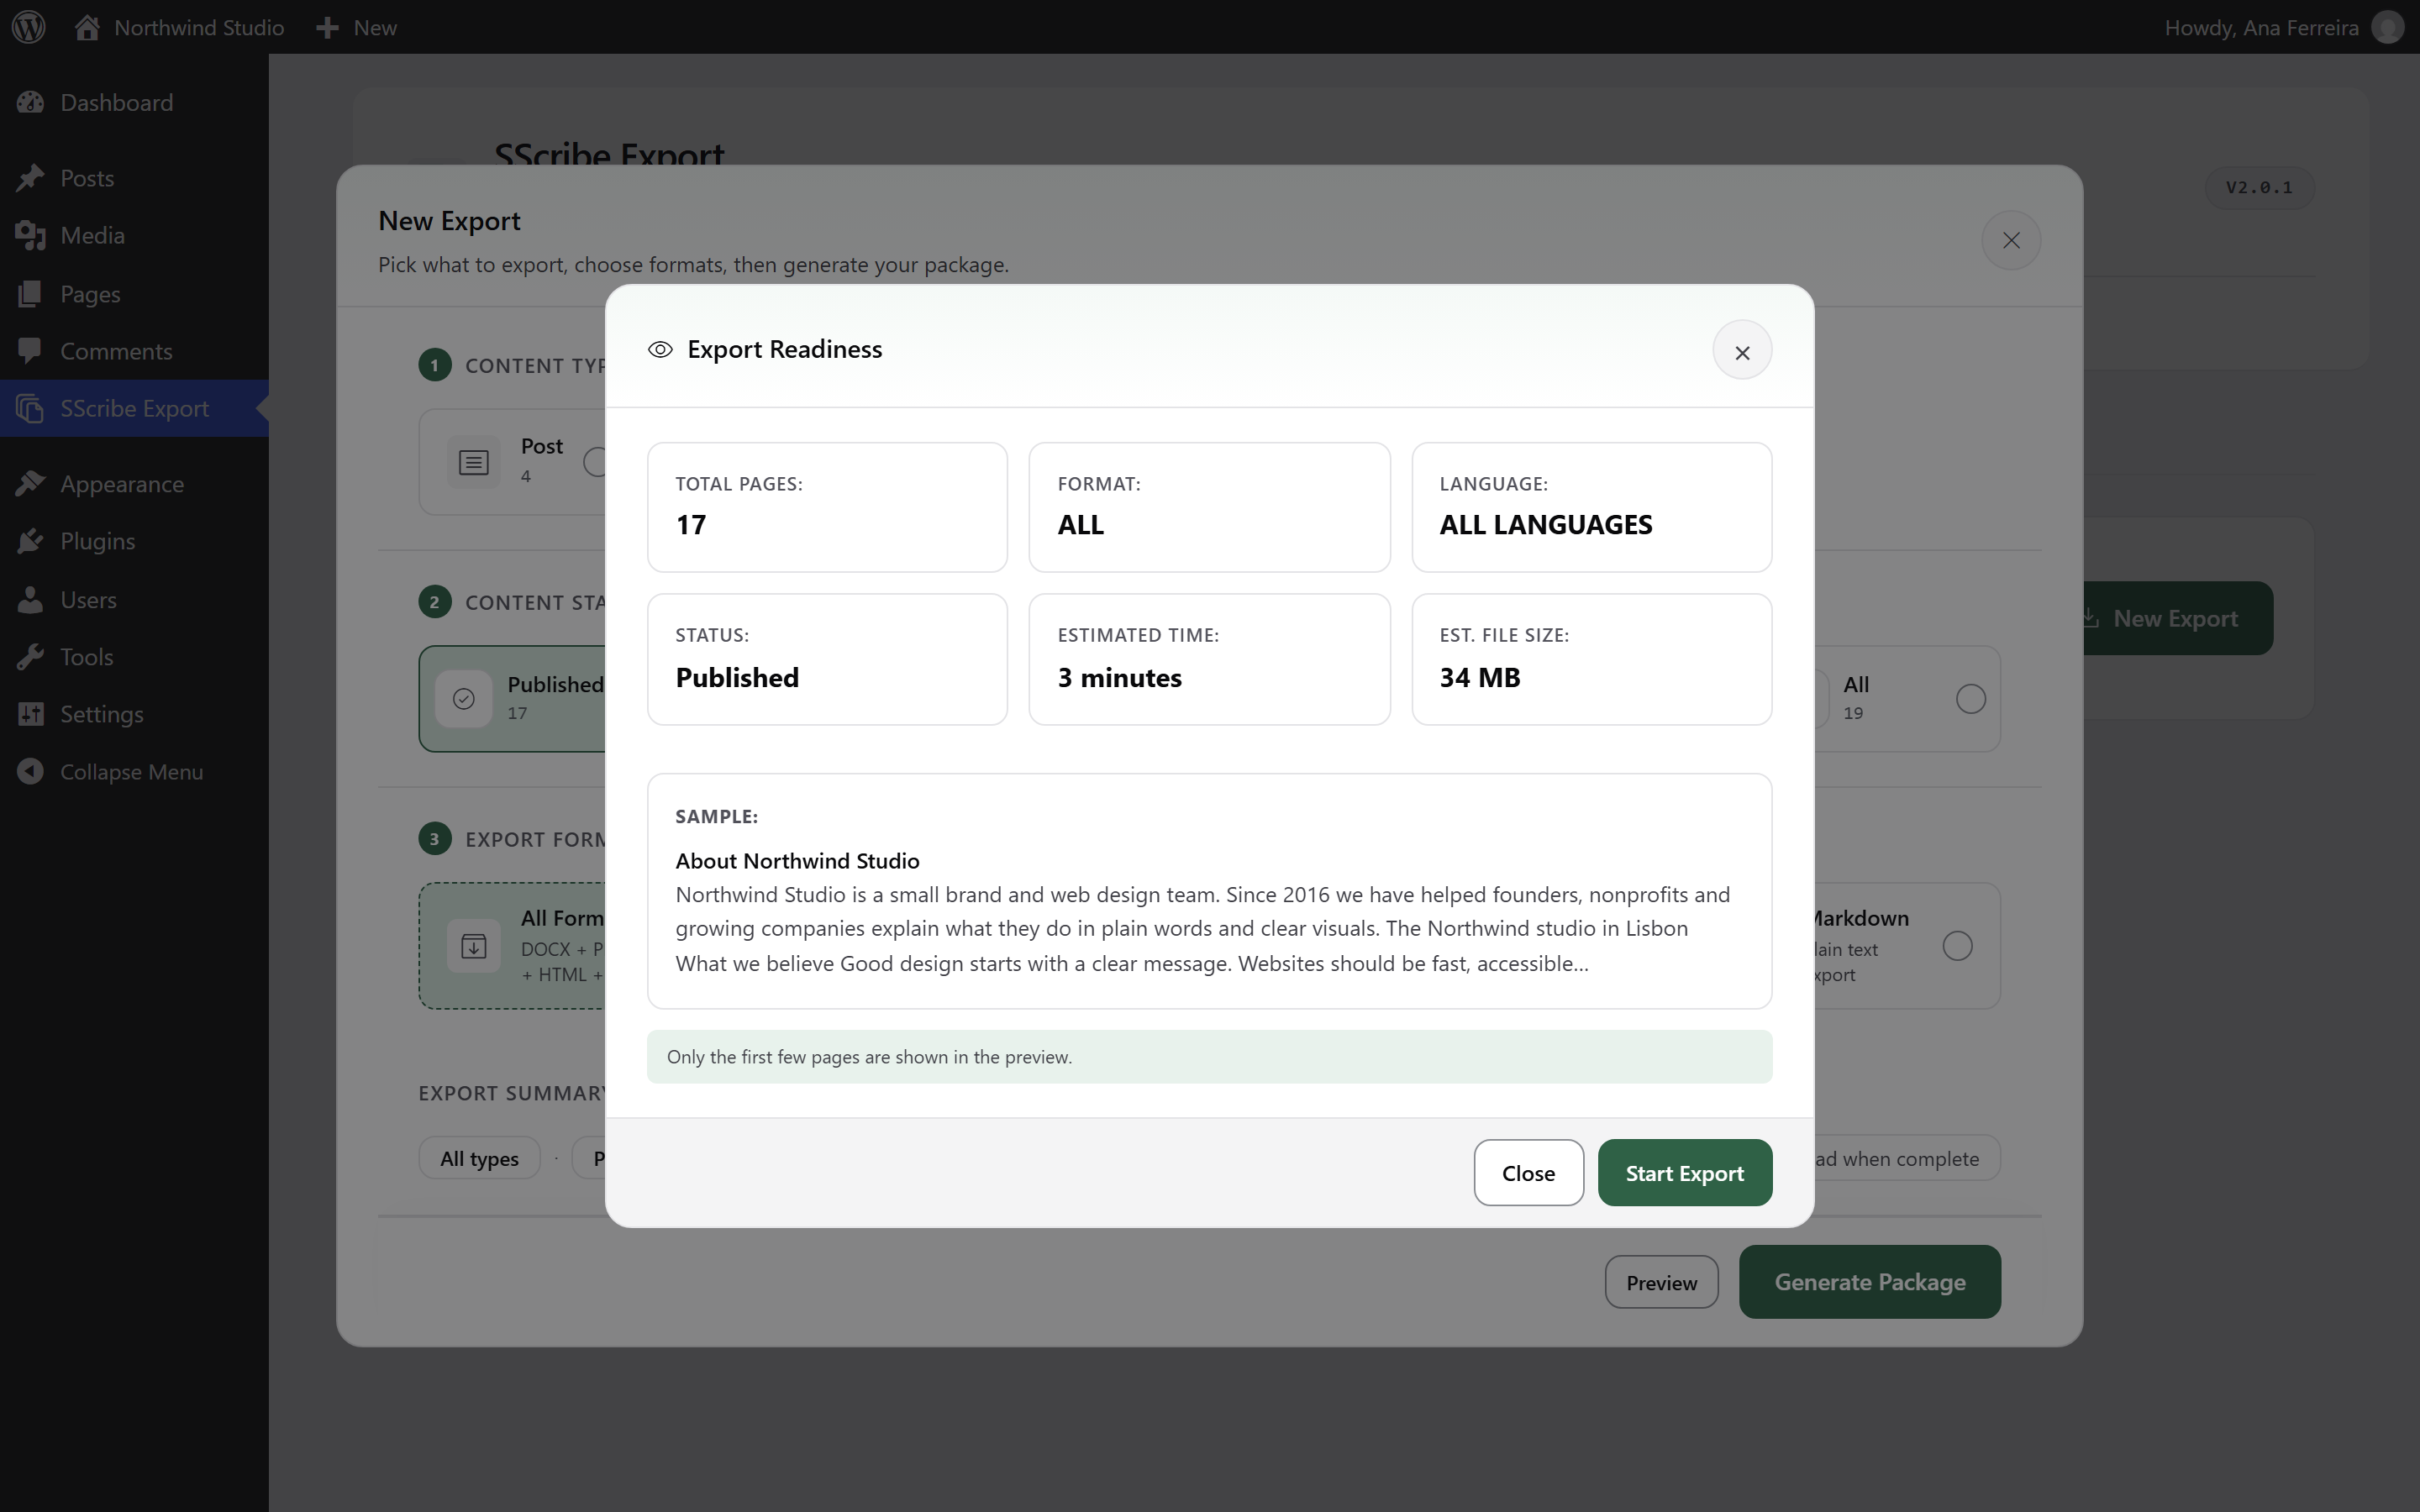2420x1512 pixels.
Task: Click the plus New icon in admin bar
Action: point(327,28)
